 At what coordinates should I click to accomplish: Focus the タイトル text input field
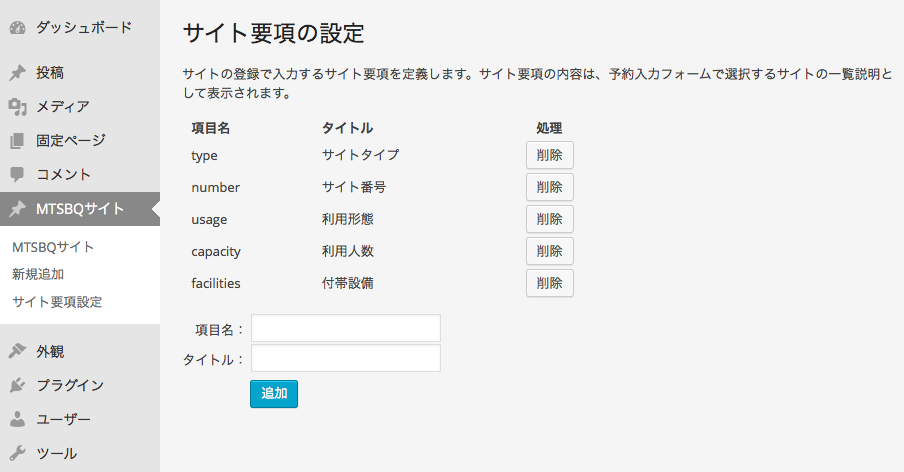coord(345,358)
